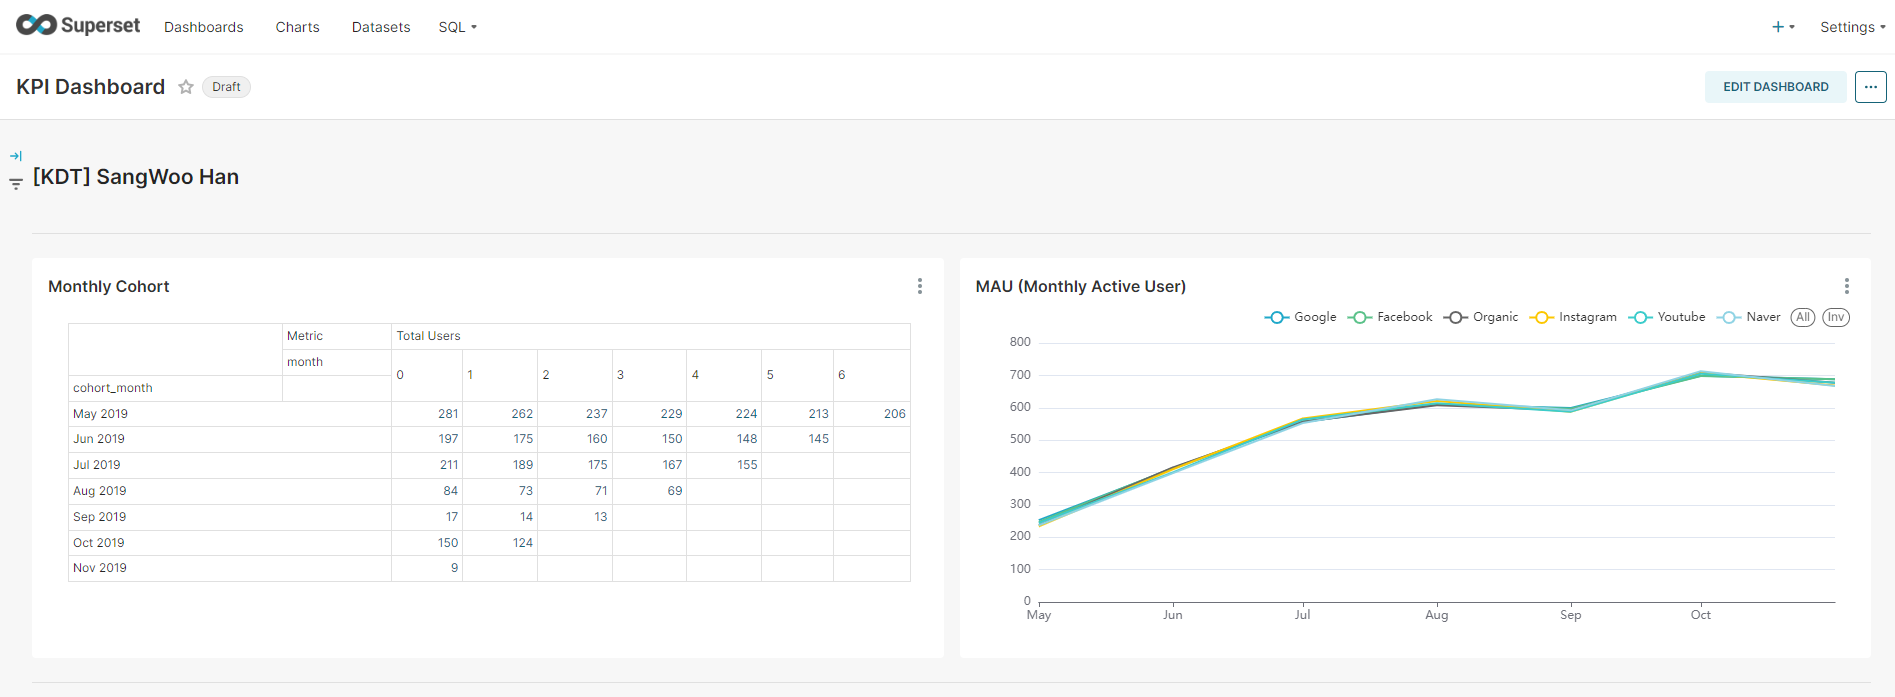Screen dimensions: 1895x697
Task: Open MAU chart three-dot options menu
Action: point(1847,286)
